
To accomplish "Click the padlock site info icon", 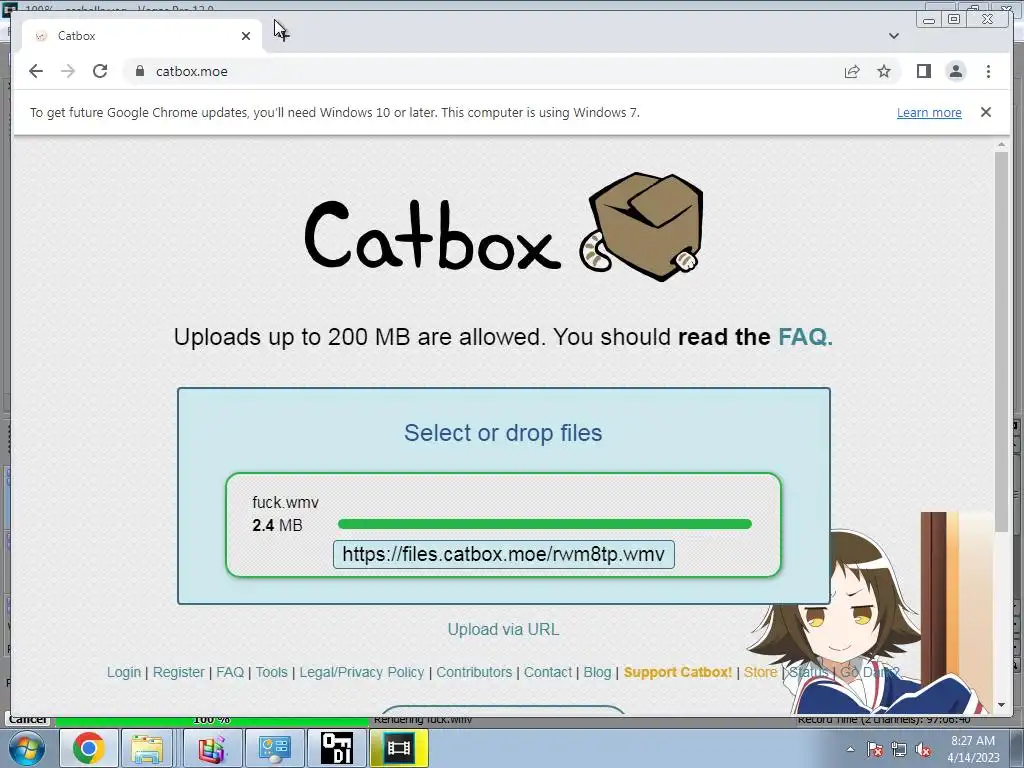I will coord(140,71).
